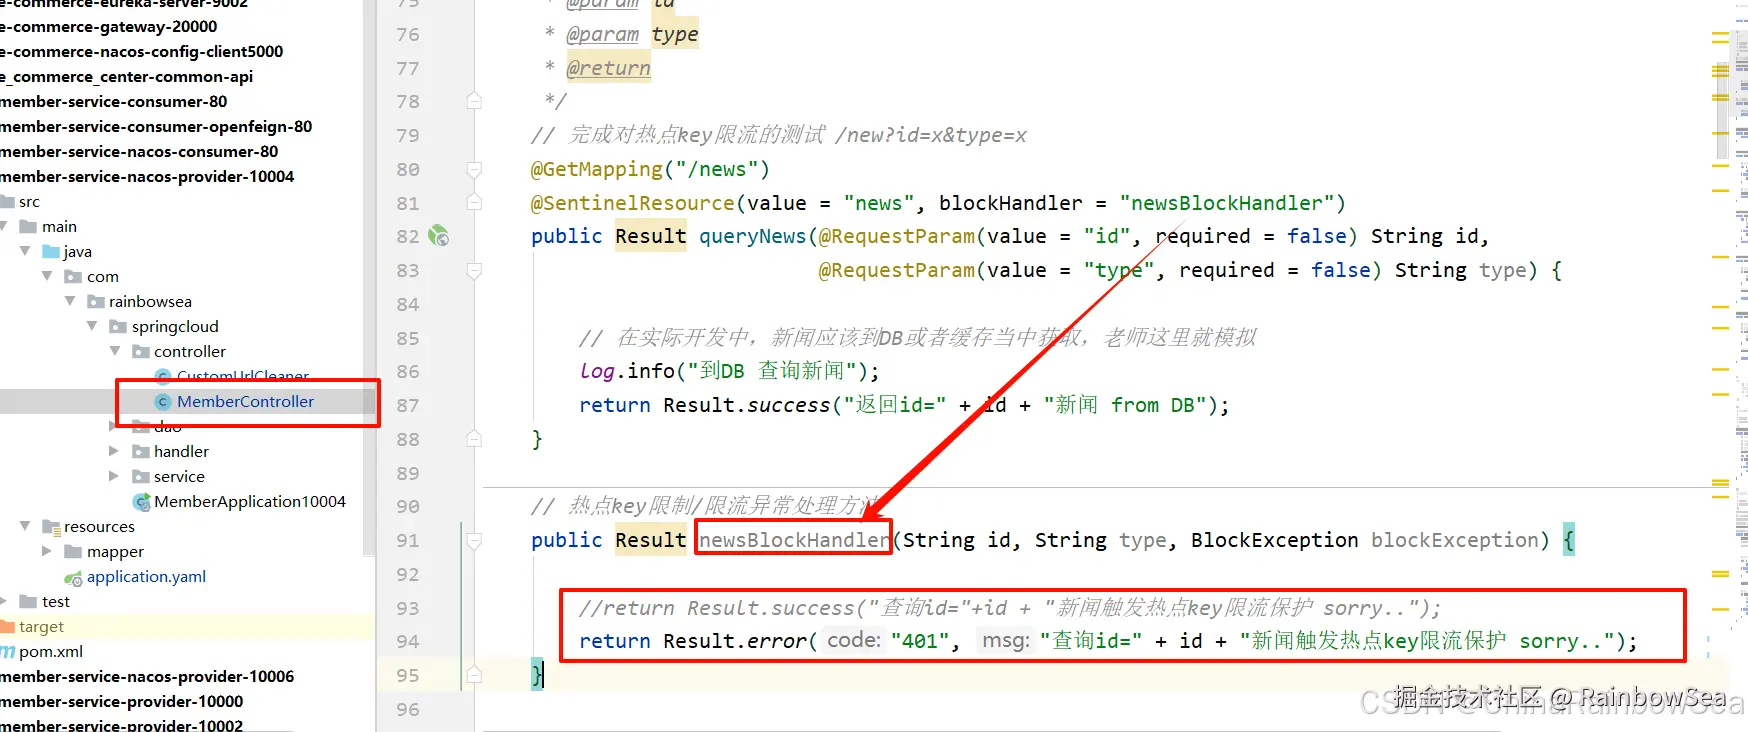Fold the Javadoc comment at line 78
Viewport: 1748px width, 732px height.
pos(474,101)
